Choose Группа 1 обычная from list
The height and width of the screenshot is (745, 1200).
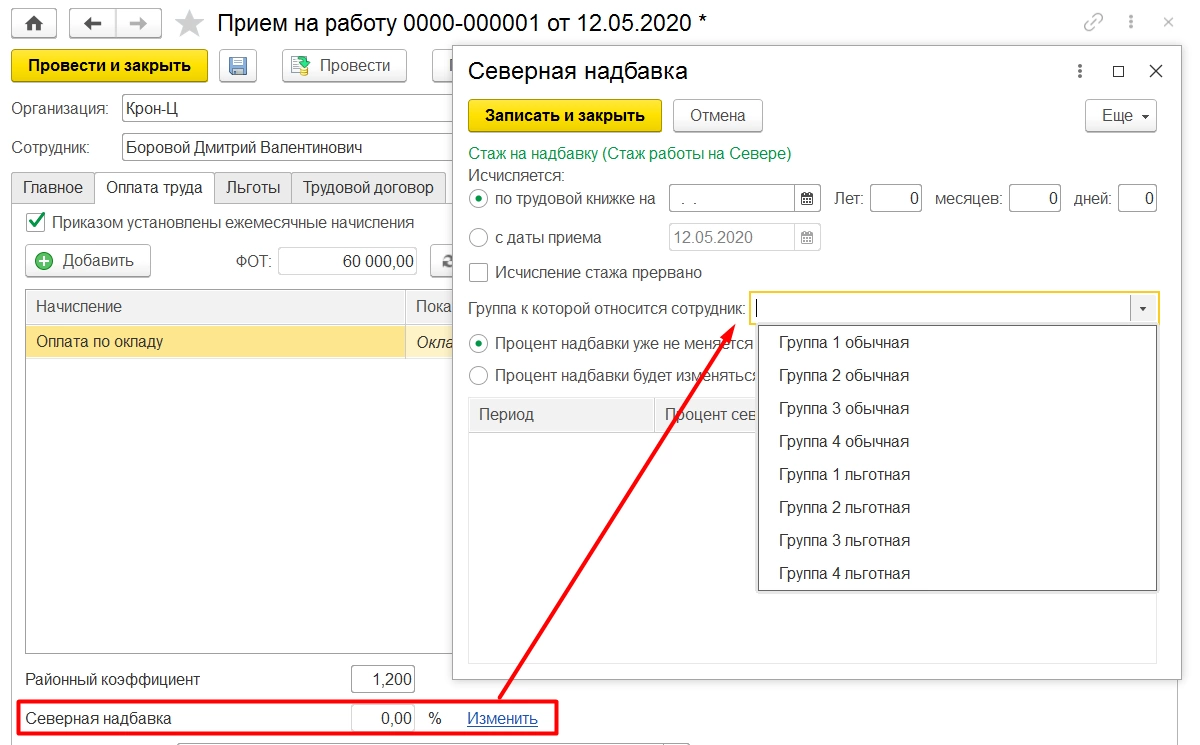point(957,343)
